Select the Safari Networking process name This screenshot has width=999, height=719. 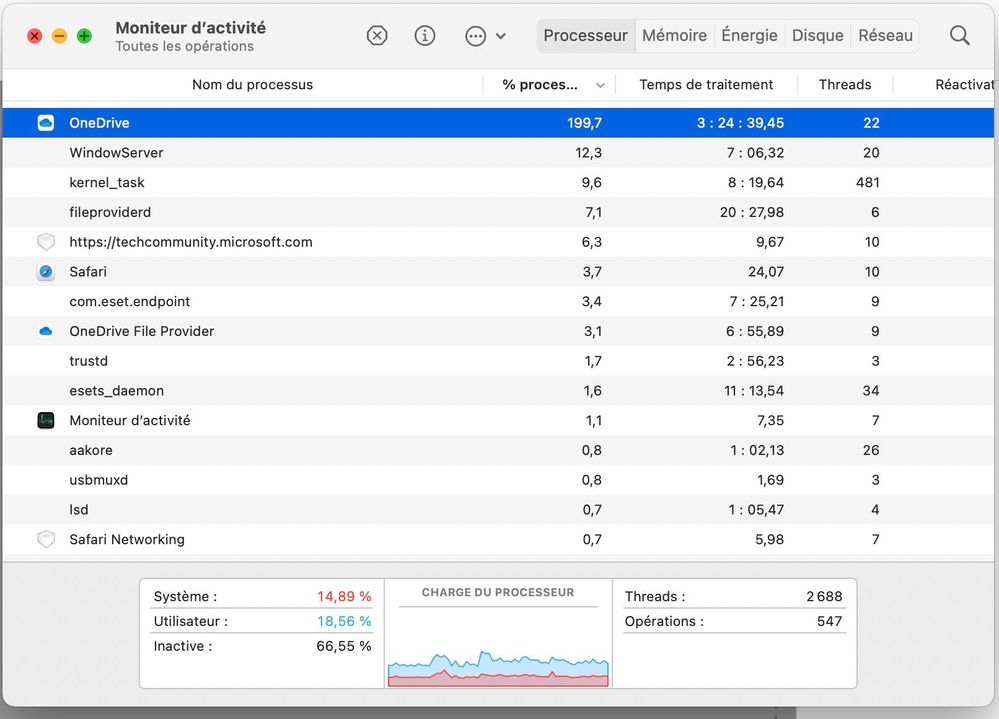click(127, 539)
